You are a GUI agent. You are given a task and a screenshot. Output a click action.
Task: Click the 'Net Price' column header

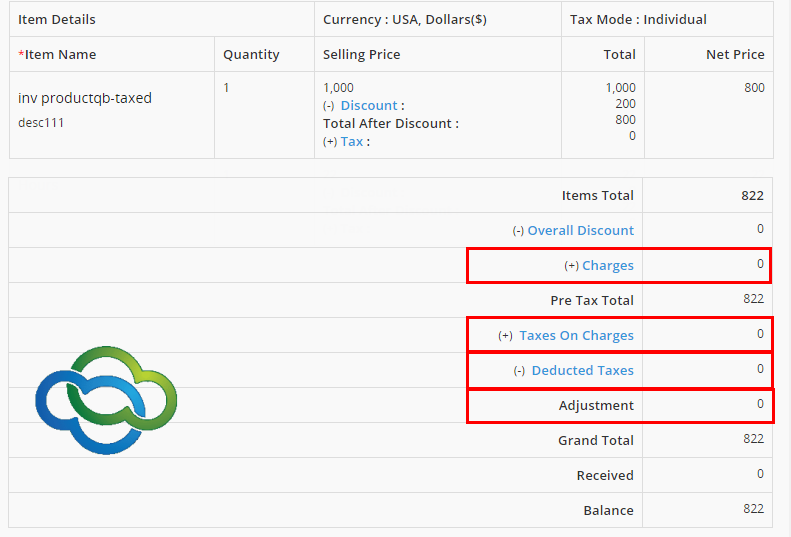[735, 55]
